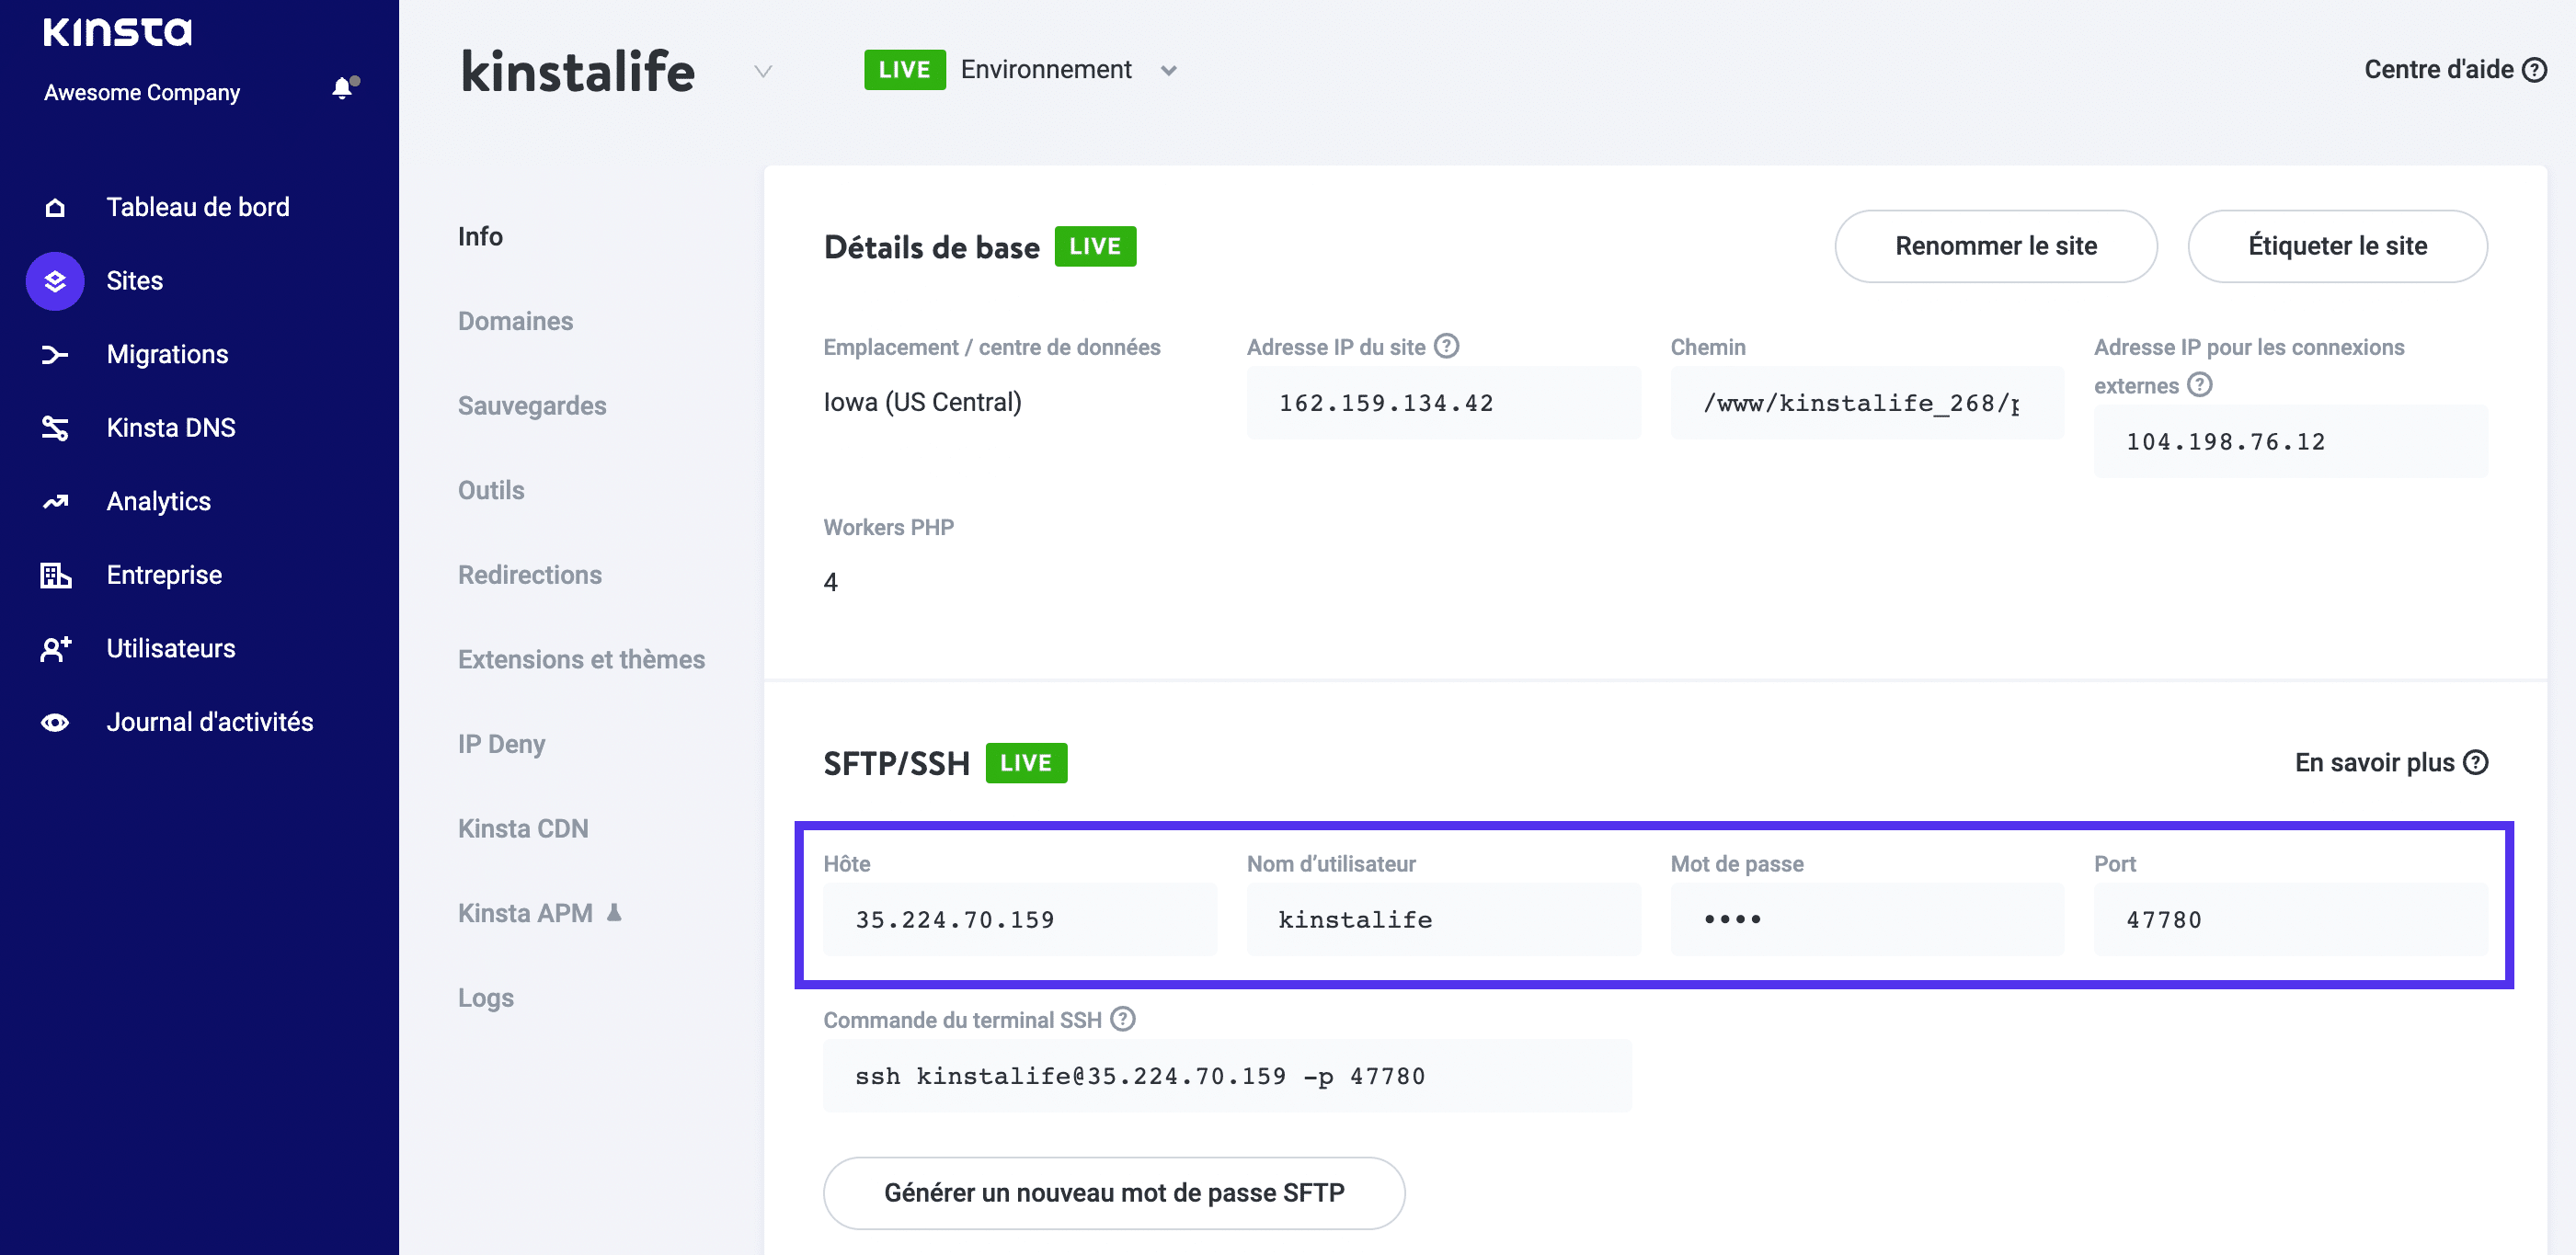Screen dimensions: 2576x1255
Task: Click Awesome Company name in sidebar
Action: click(x=142, y=92)
